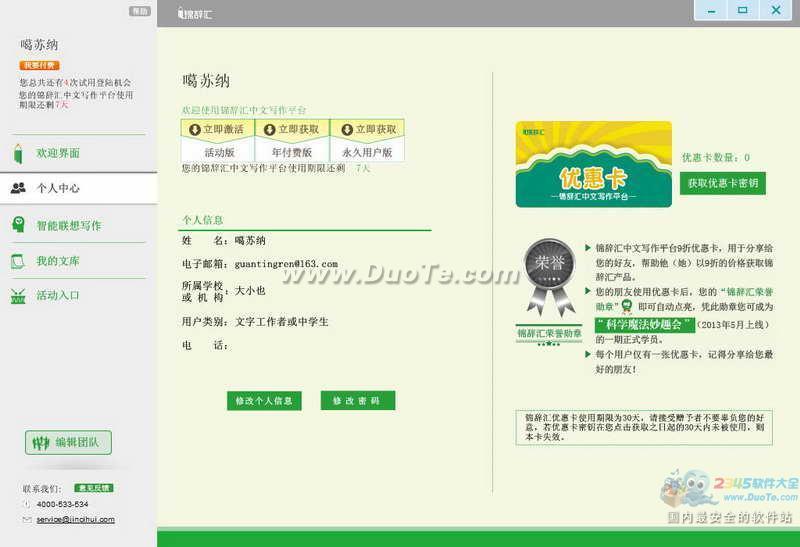Click the 荣誉 medal badge
800x547 pixels.
[x=550, y=277]
